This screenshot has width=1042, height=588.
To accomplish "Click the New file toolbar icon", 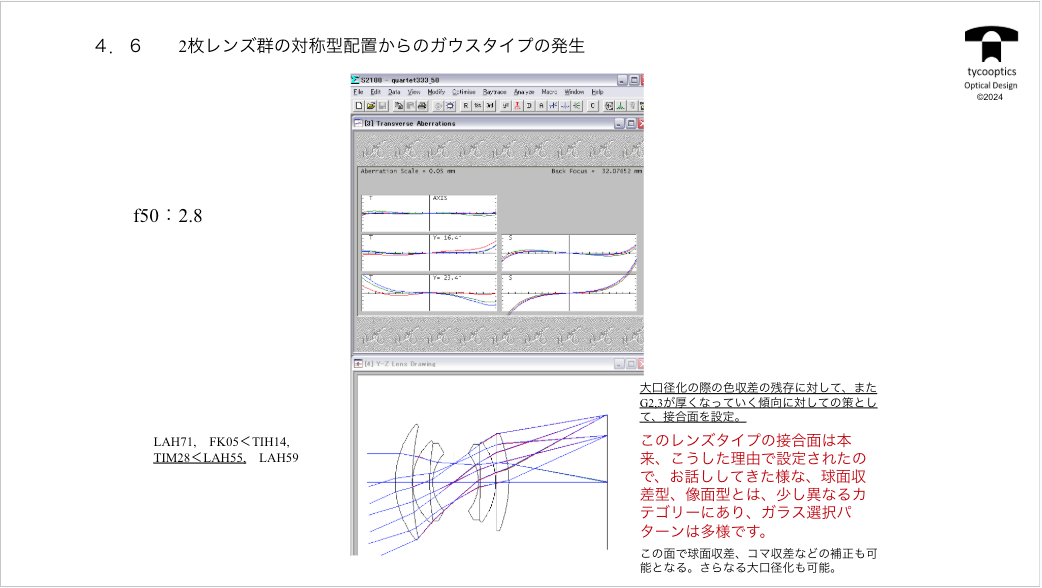I will click(x=359, y=105).
